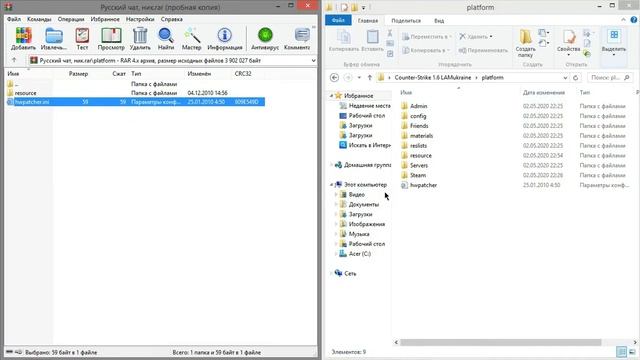Refresh the Explorer folder view
640x360 pixels.
point(576,78)
